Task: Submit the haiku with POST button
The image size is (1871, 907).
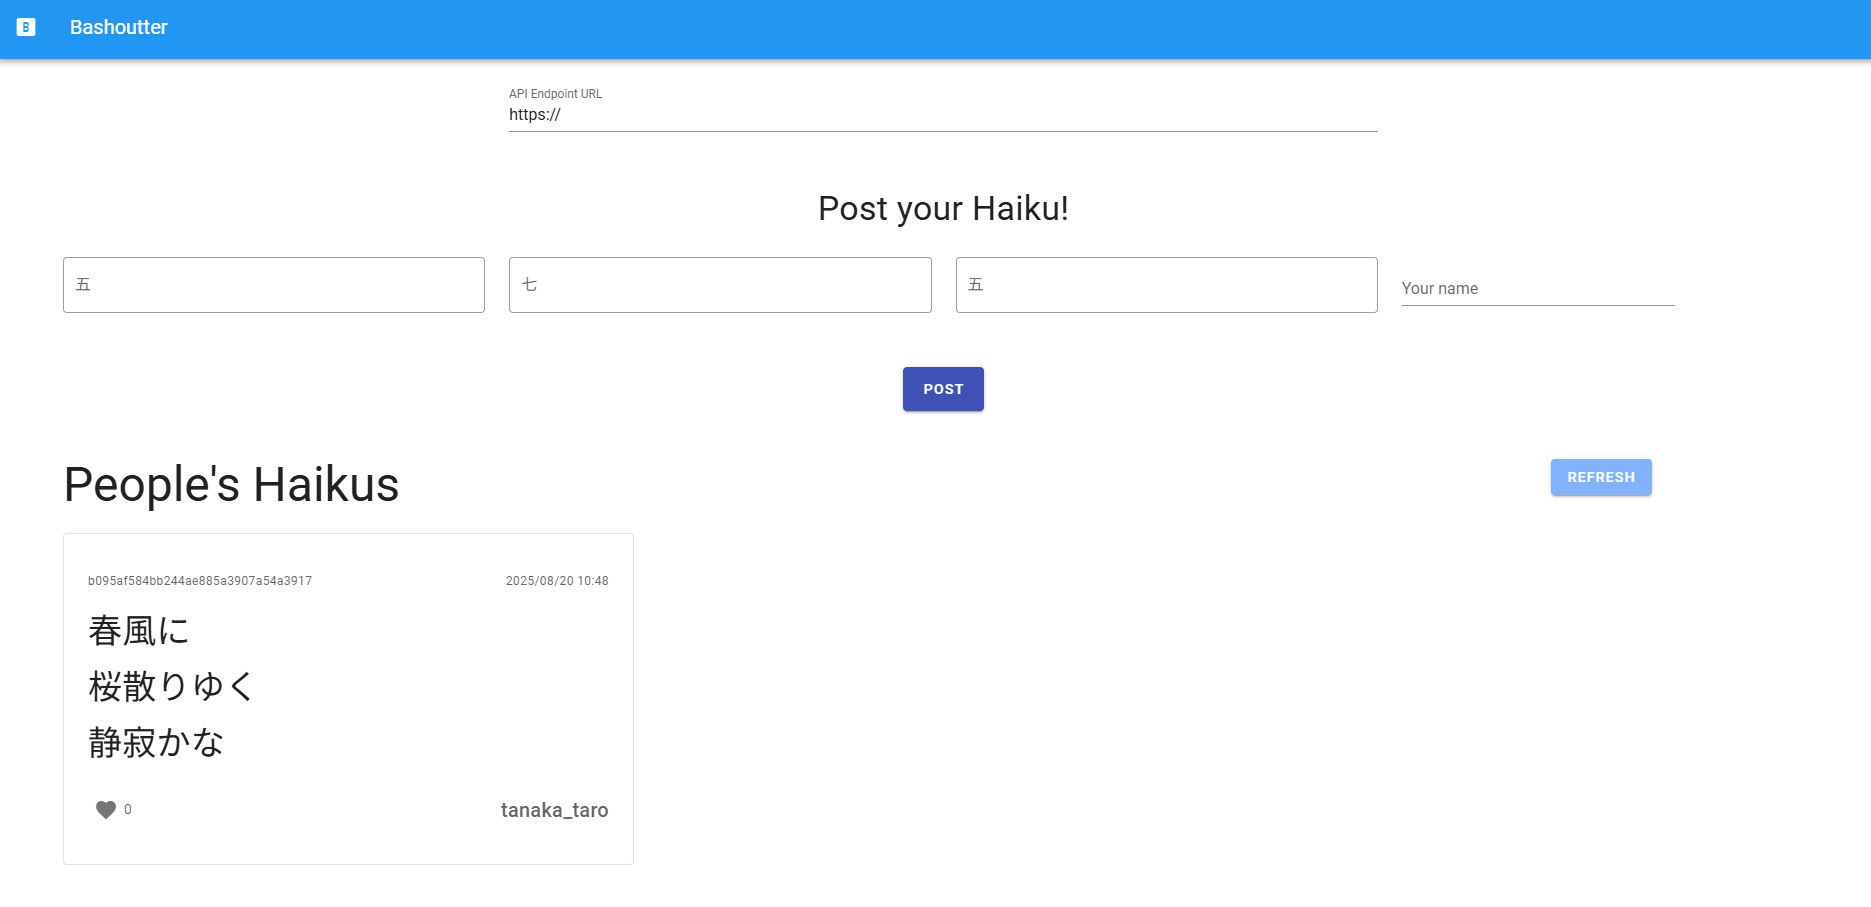Action: point(943,389)
